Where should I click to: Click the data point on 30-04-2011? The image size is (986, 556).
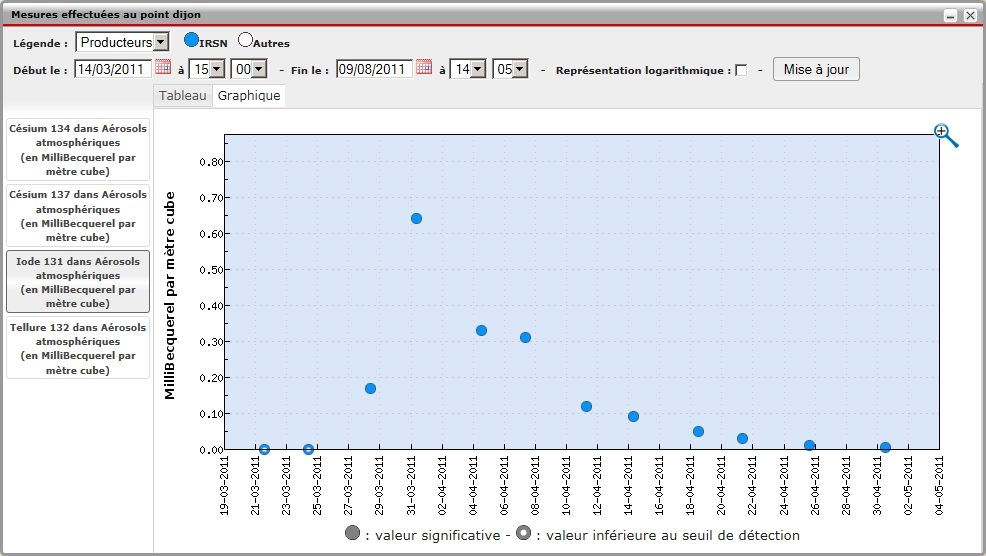(885, 447)
